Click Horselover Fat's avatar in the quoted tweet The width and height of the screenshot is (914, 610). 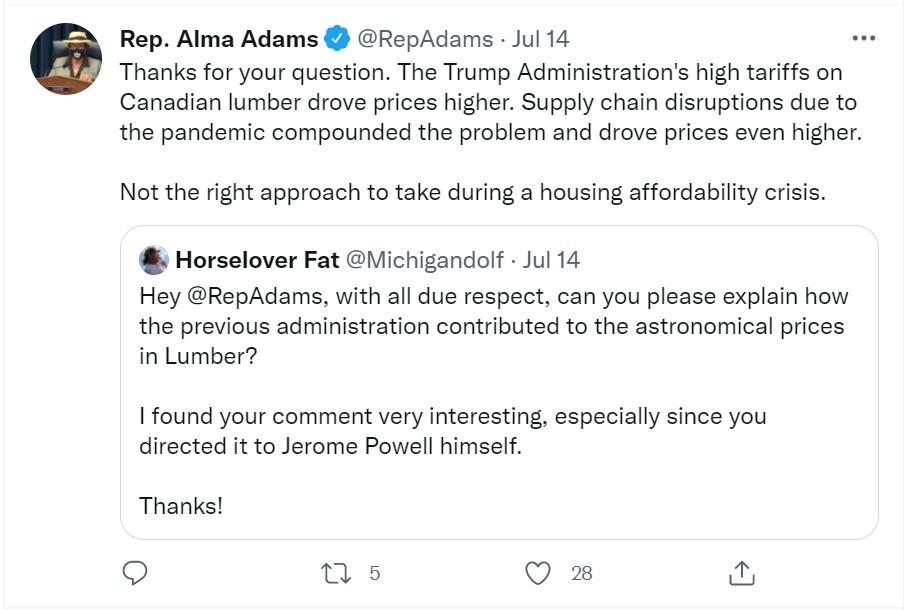coord(152,260)
